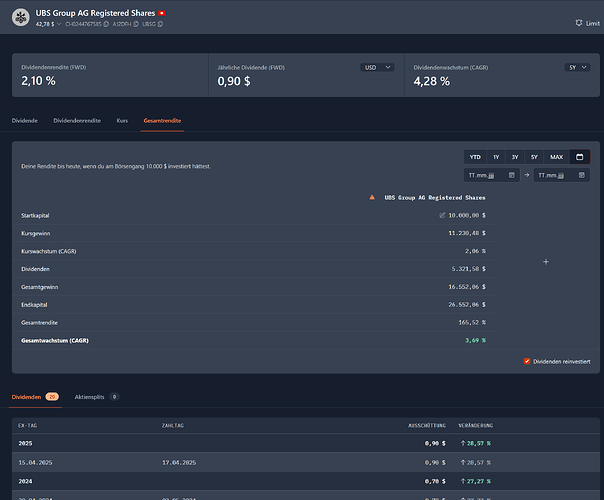Select the 3Y time range
This screenshot has width=604, height=500.
tap(515, 157)
